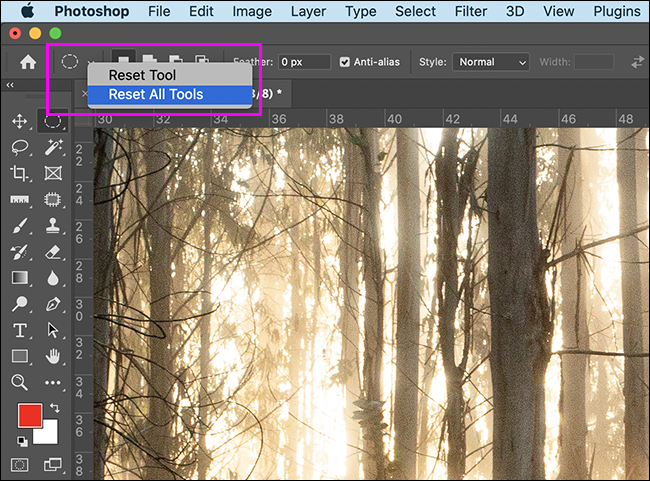The image size is (650, 481).
Task: Select the Horizontal Type tool
Action: (x=19, y=330)
